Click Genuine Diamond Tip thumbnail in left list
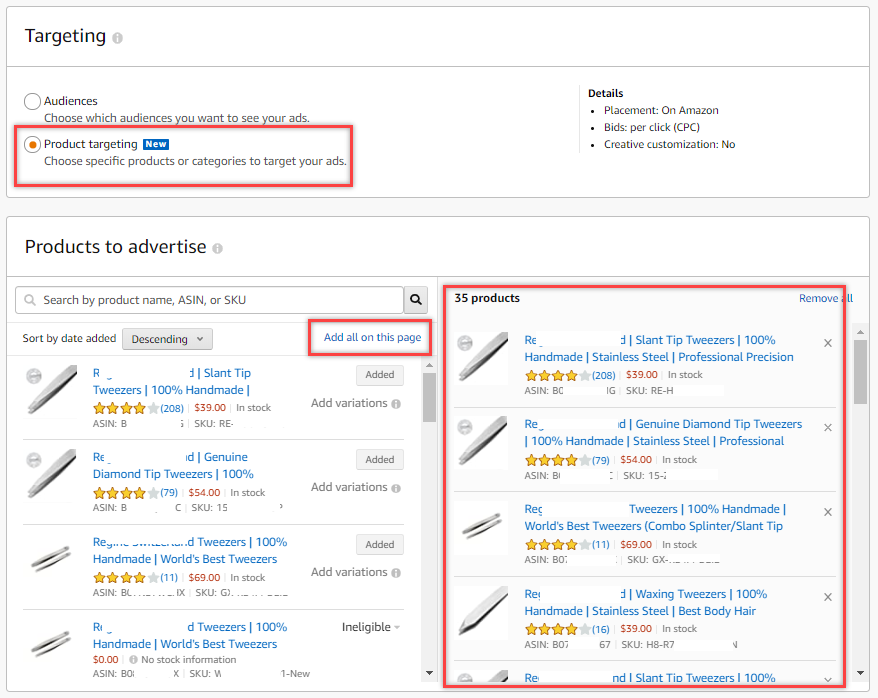The height and width of the screenshot is (698, 878). (x=50, y=474)
